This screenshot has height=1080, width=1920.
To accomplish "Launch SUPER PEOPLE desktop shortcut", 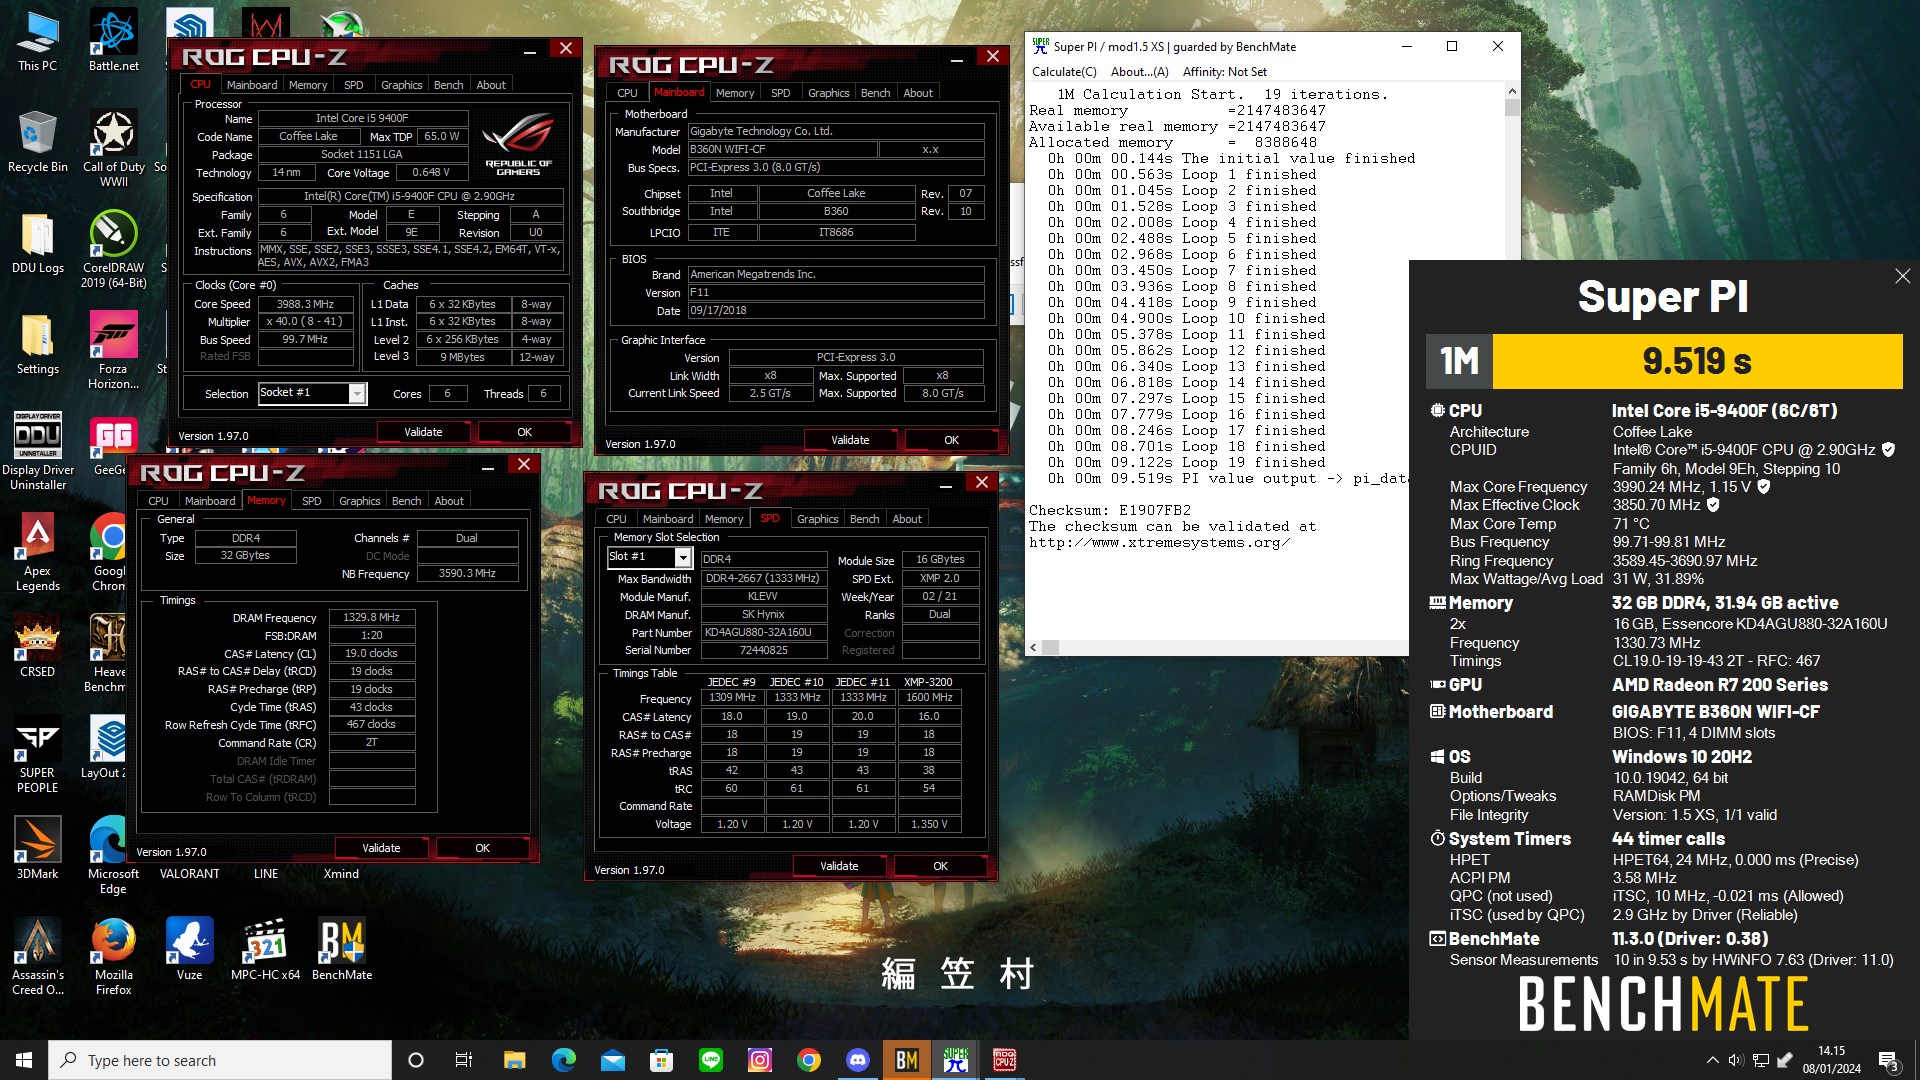I will (37, 754).
